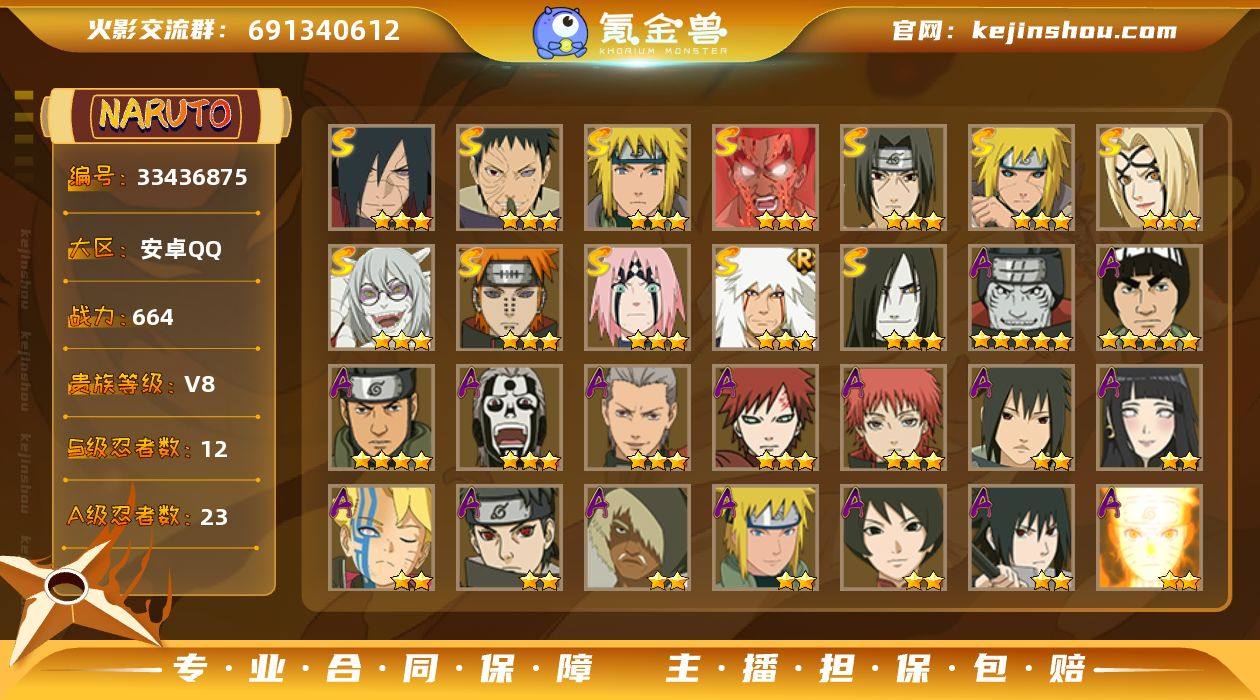This screenshot has width=1260, height=700.
Task: Click the blue Krypton Monster mascot logo
Action: click(559, 32)
